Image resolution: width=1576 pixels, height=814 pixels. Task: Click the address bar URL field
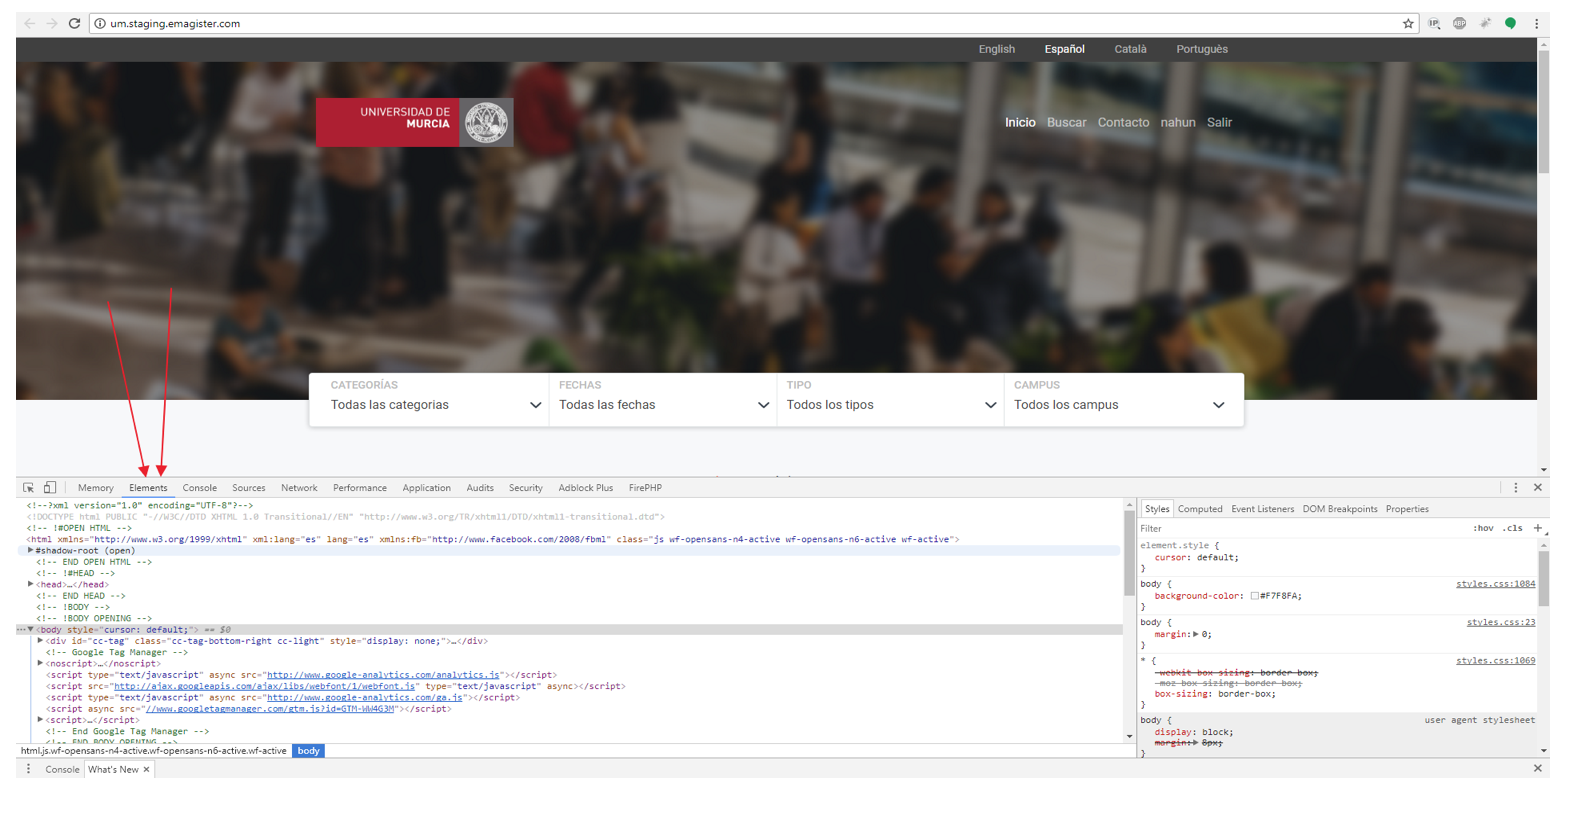750,23
